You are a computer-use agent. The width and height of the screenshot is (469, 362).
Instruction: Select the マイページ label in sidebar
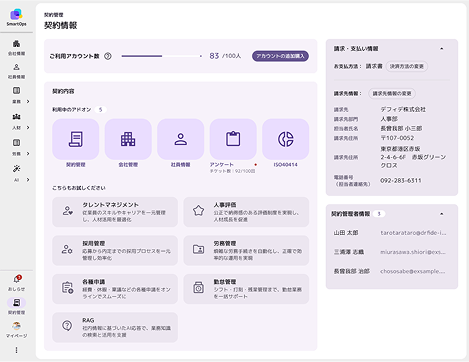point(16,336)
